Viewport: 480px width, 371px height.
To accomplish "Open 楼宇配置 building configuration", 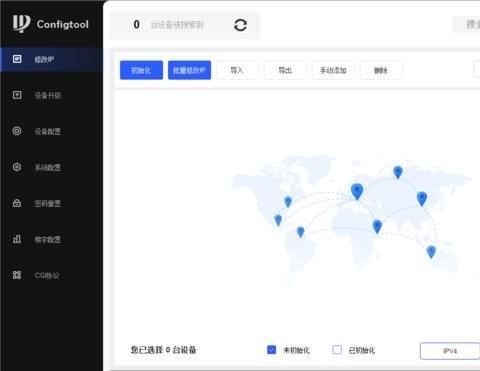I will [48, 239].
